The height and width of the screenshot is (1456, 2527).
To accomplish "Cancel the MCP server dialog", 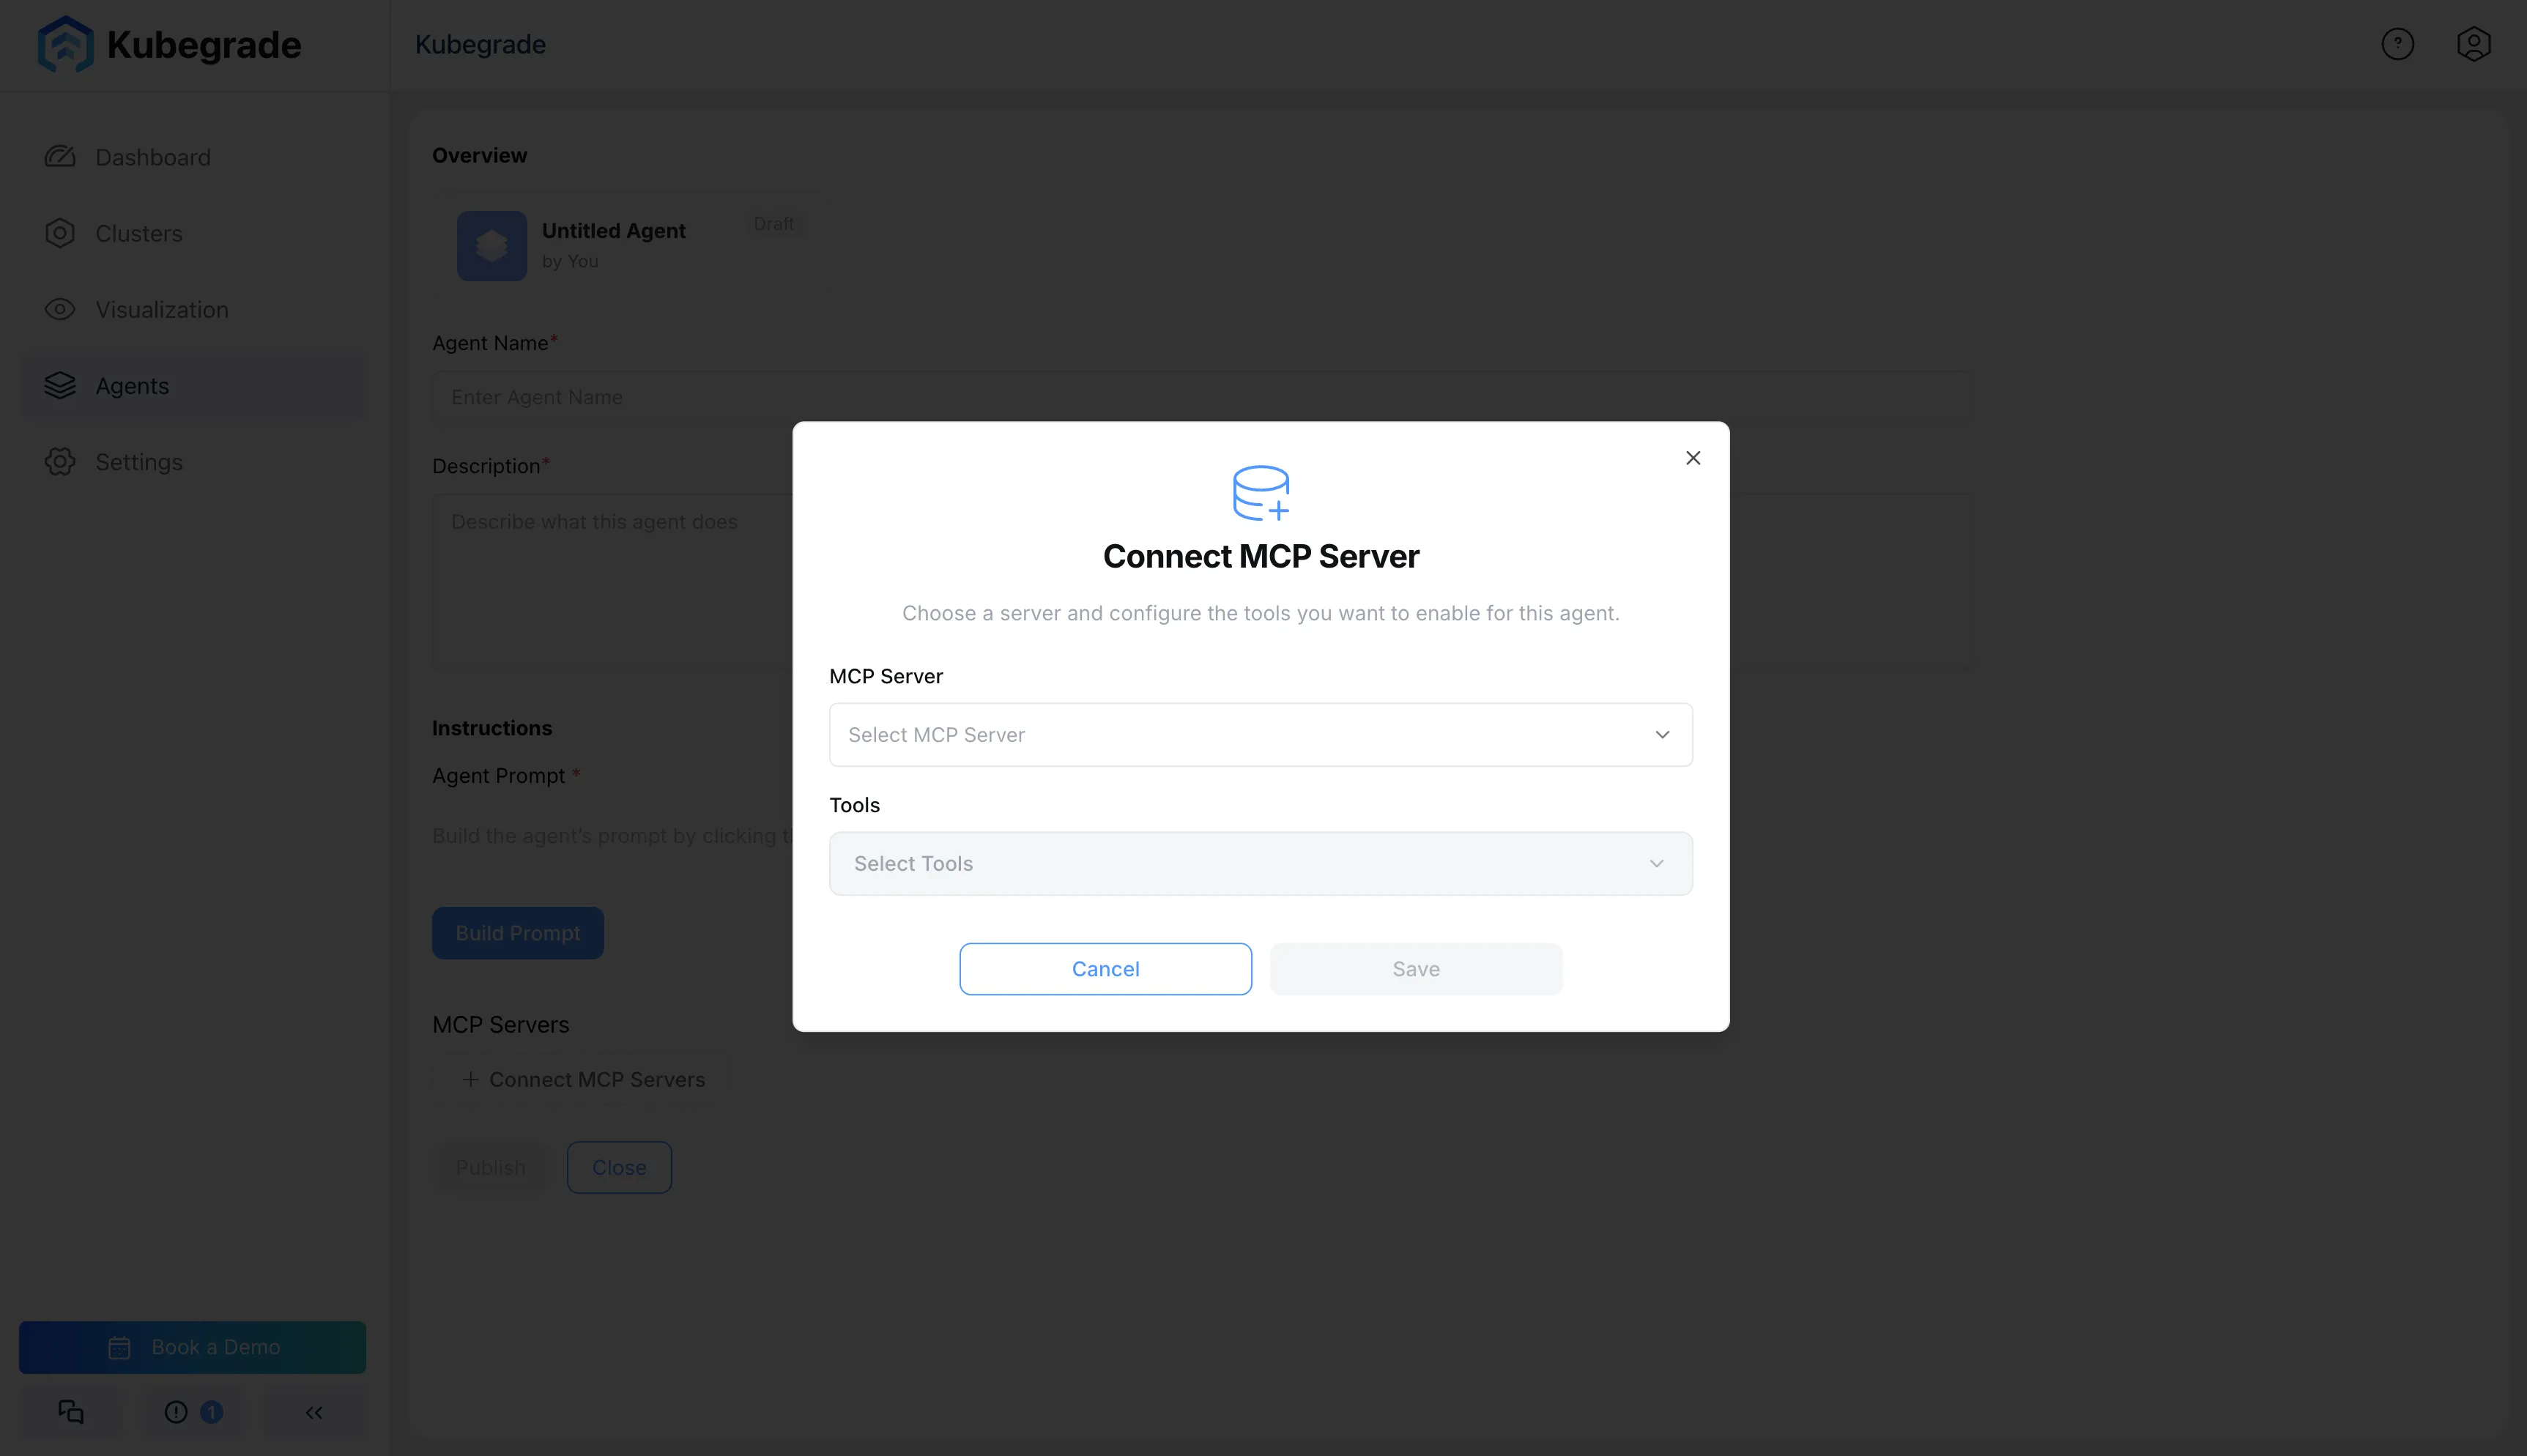I will tap(1105, 968).
